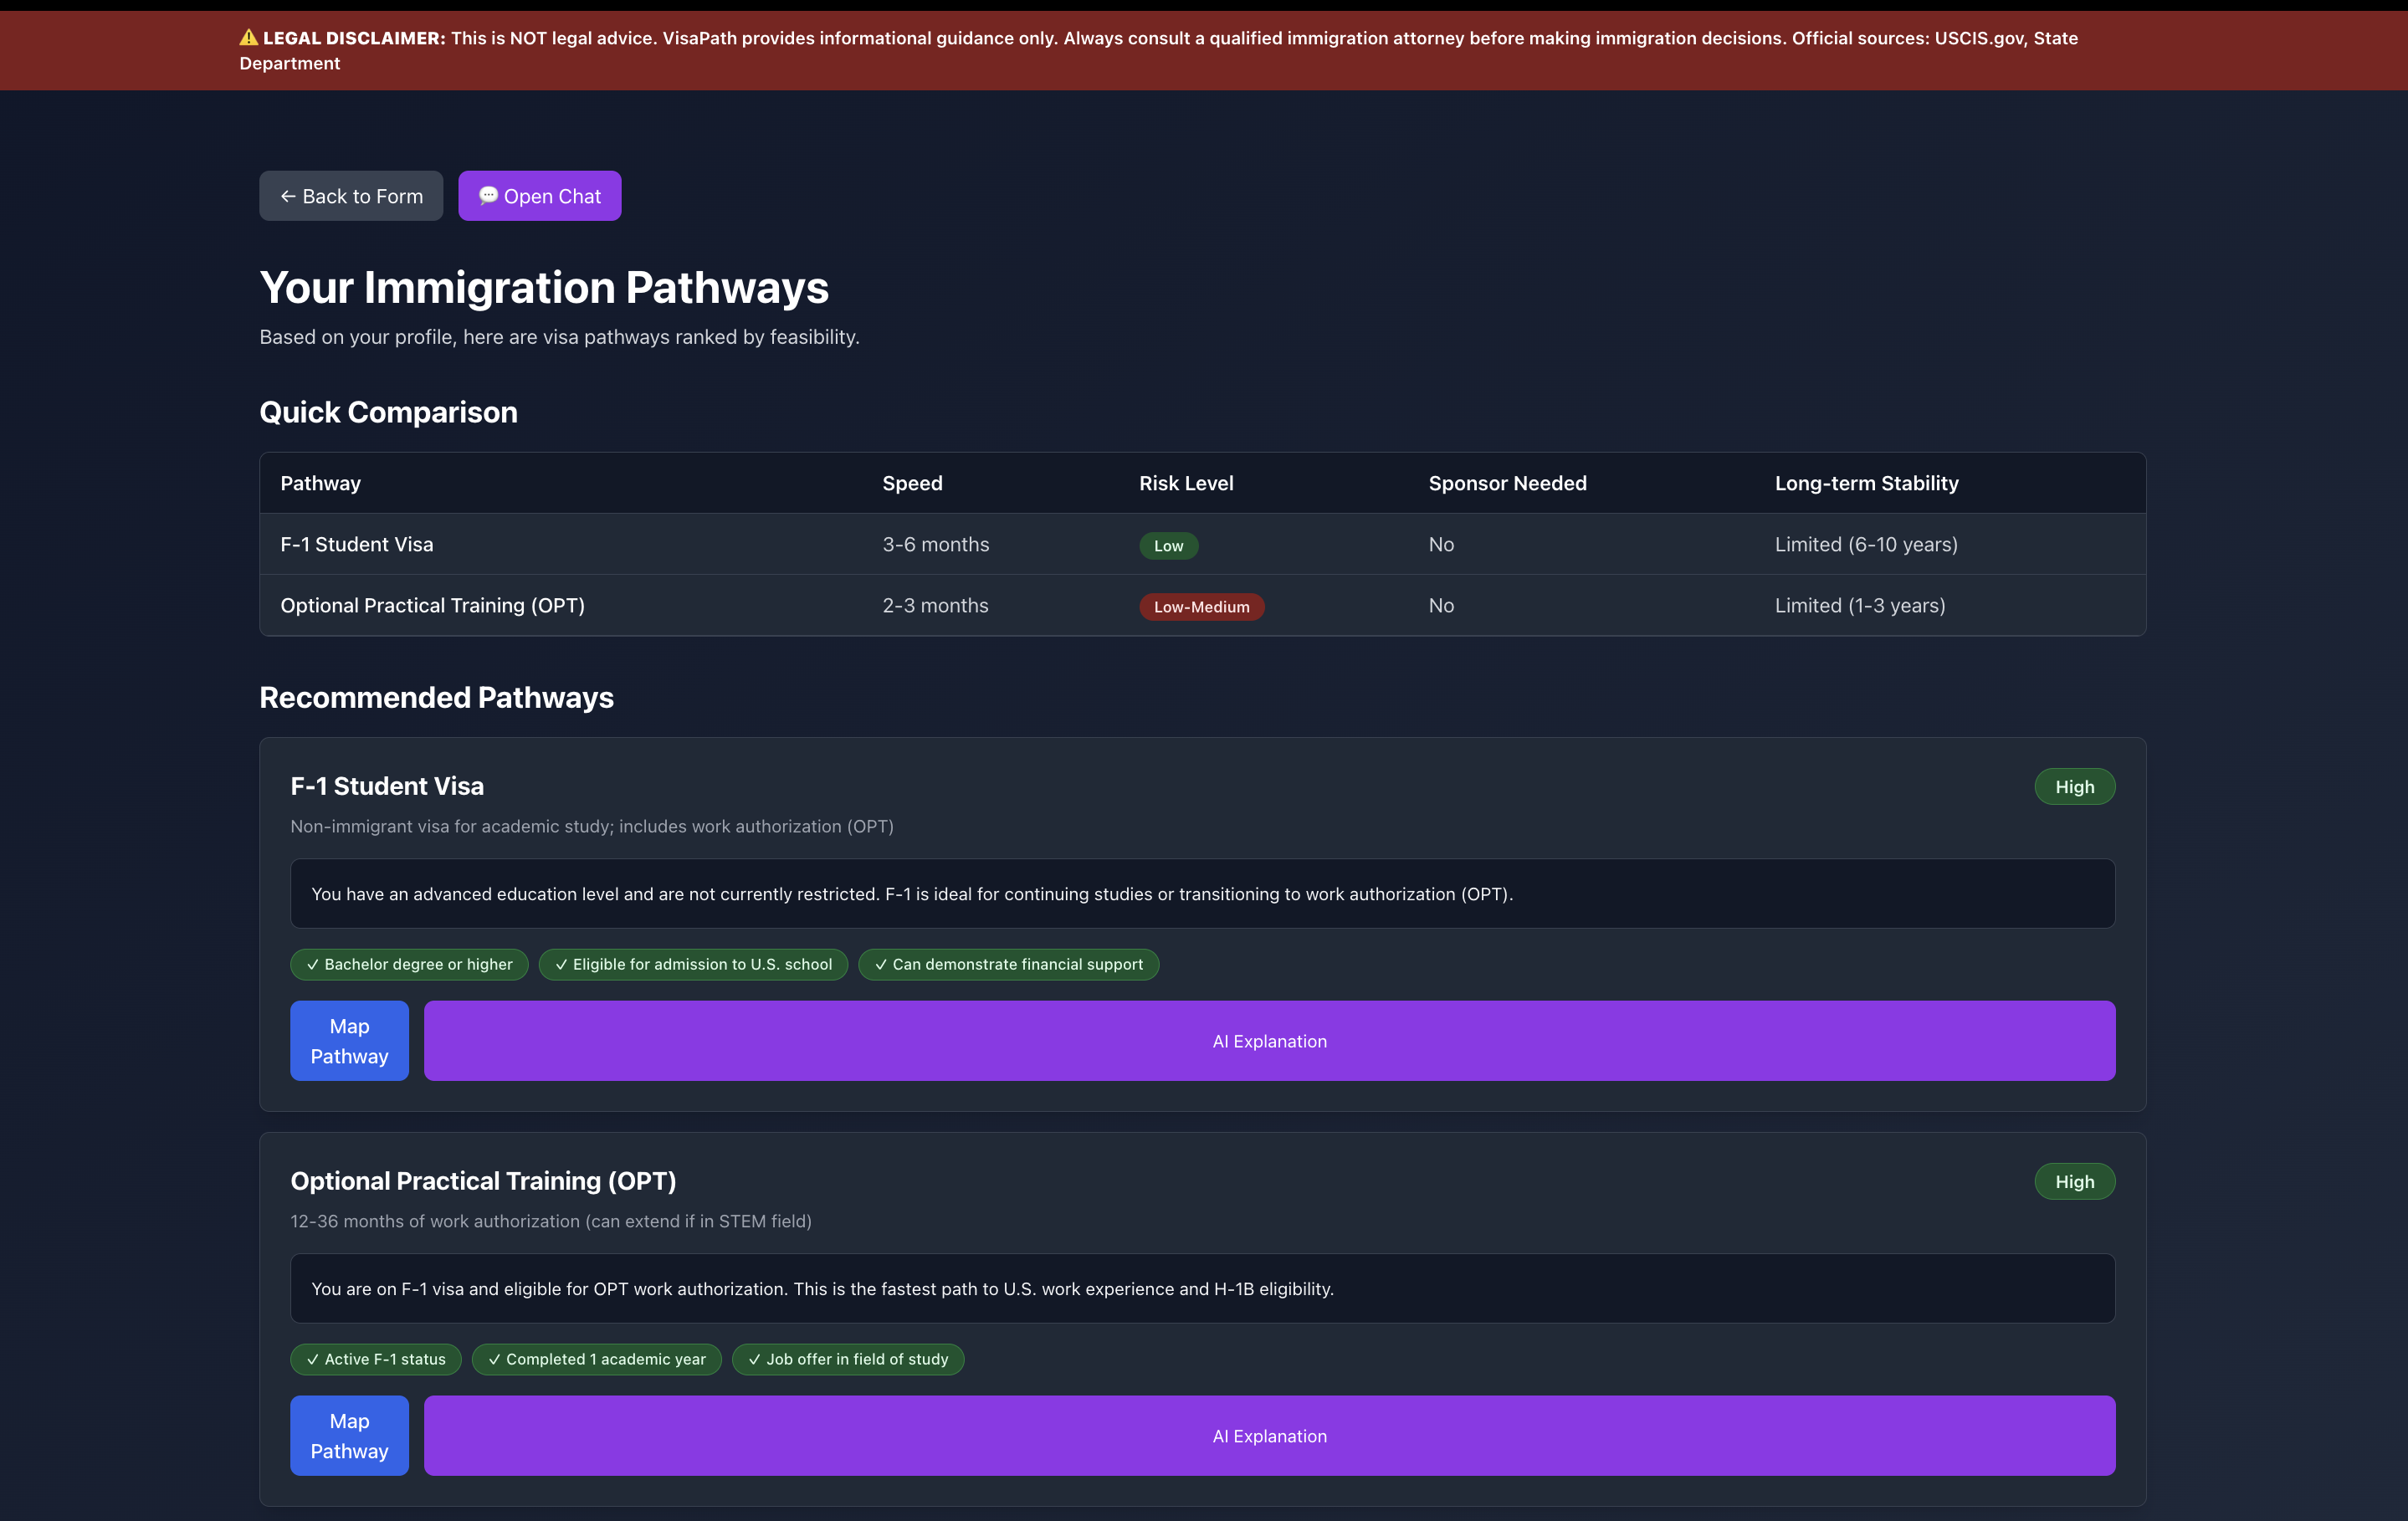Viewport: 2408px width, 1521px height.
Task: Click Map Pathway for Optional Practical Training
Action: [x=349, y=1435]
